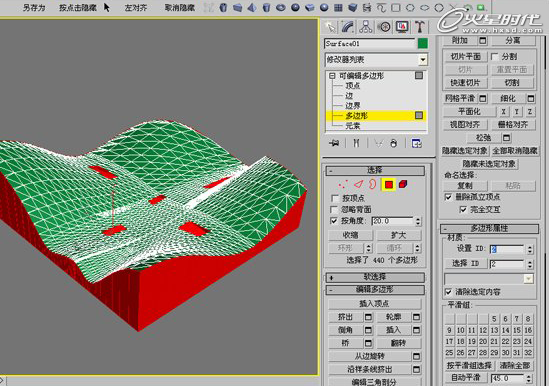Select the Element sub-object cube icon
This screenshot has width=549, height=386.
click(403, 184)
